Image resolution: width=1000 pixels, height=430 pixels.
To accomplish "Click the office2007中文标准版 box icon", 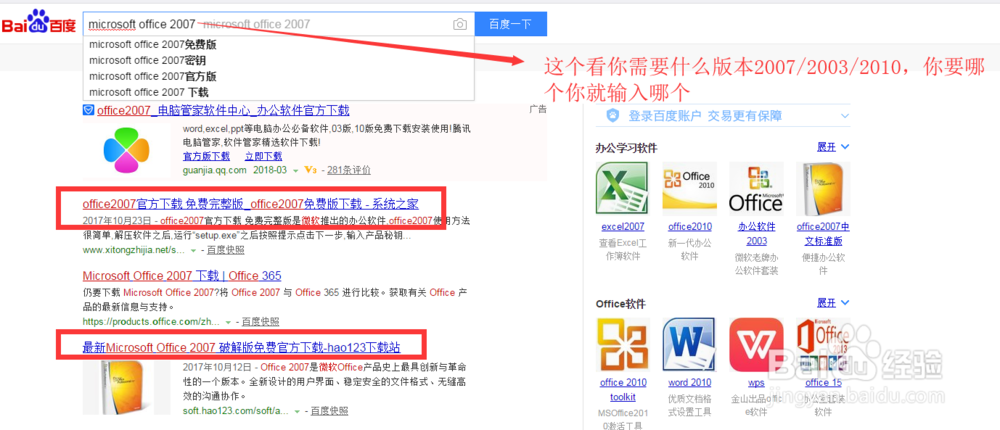I will tap(823, 189).
